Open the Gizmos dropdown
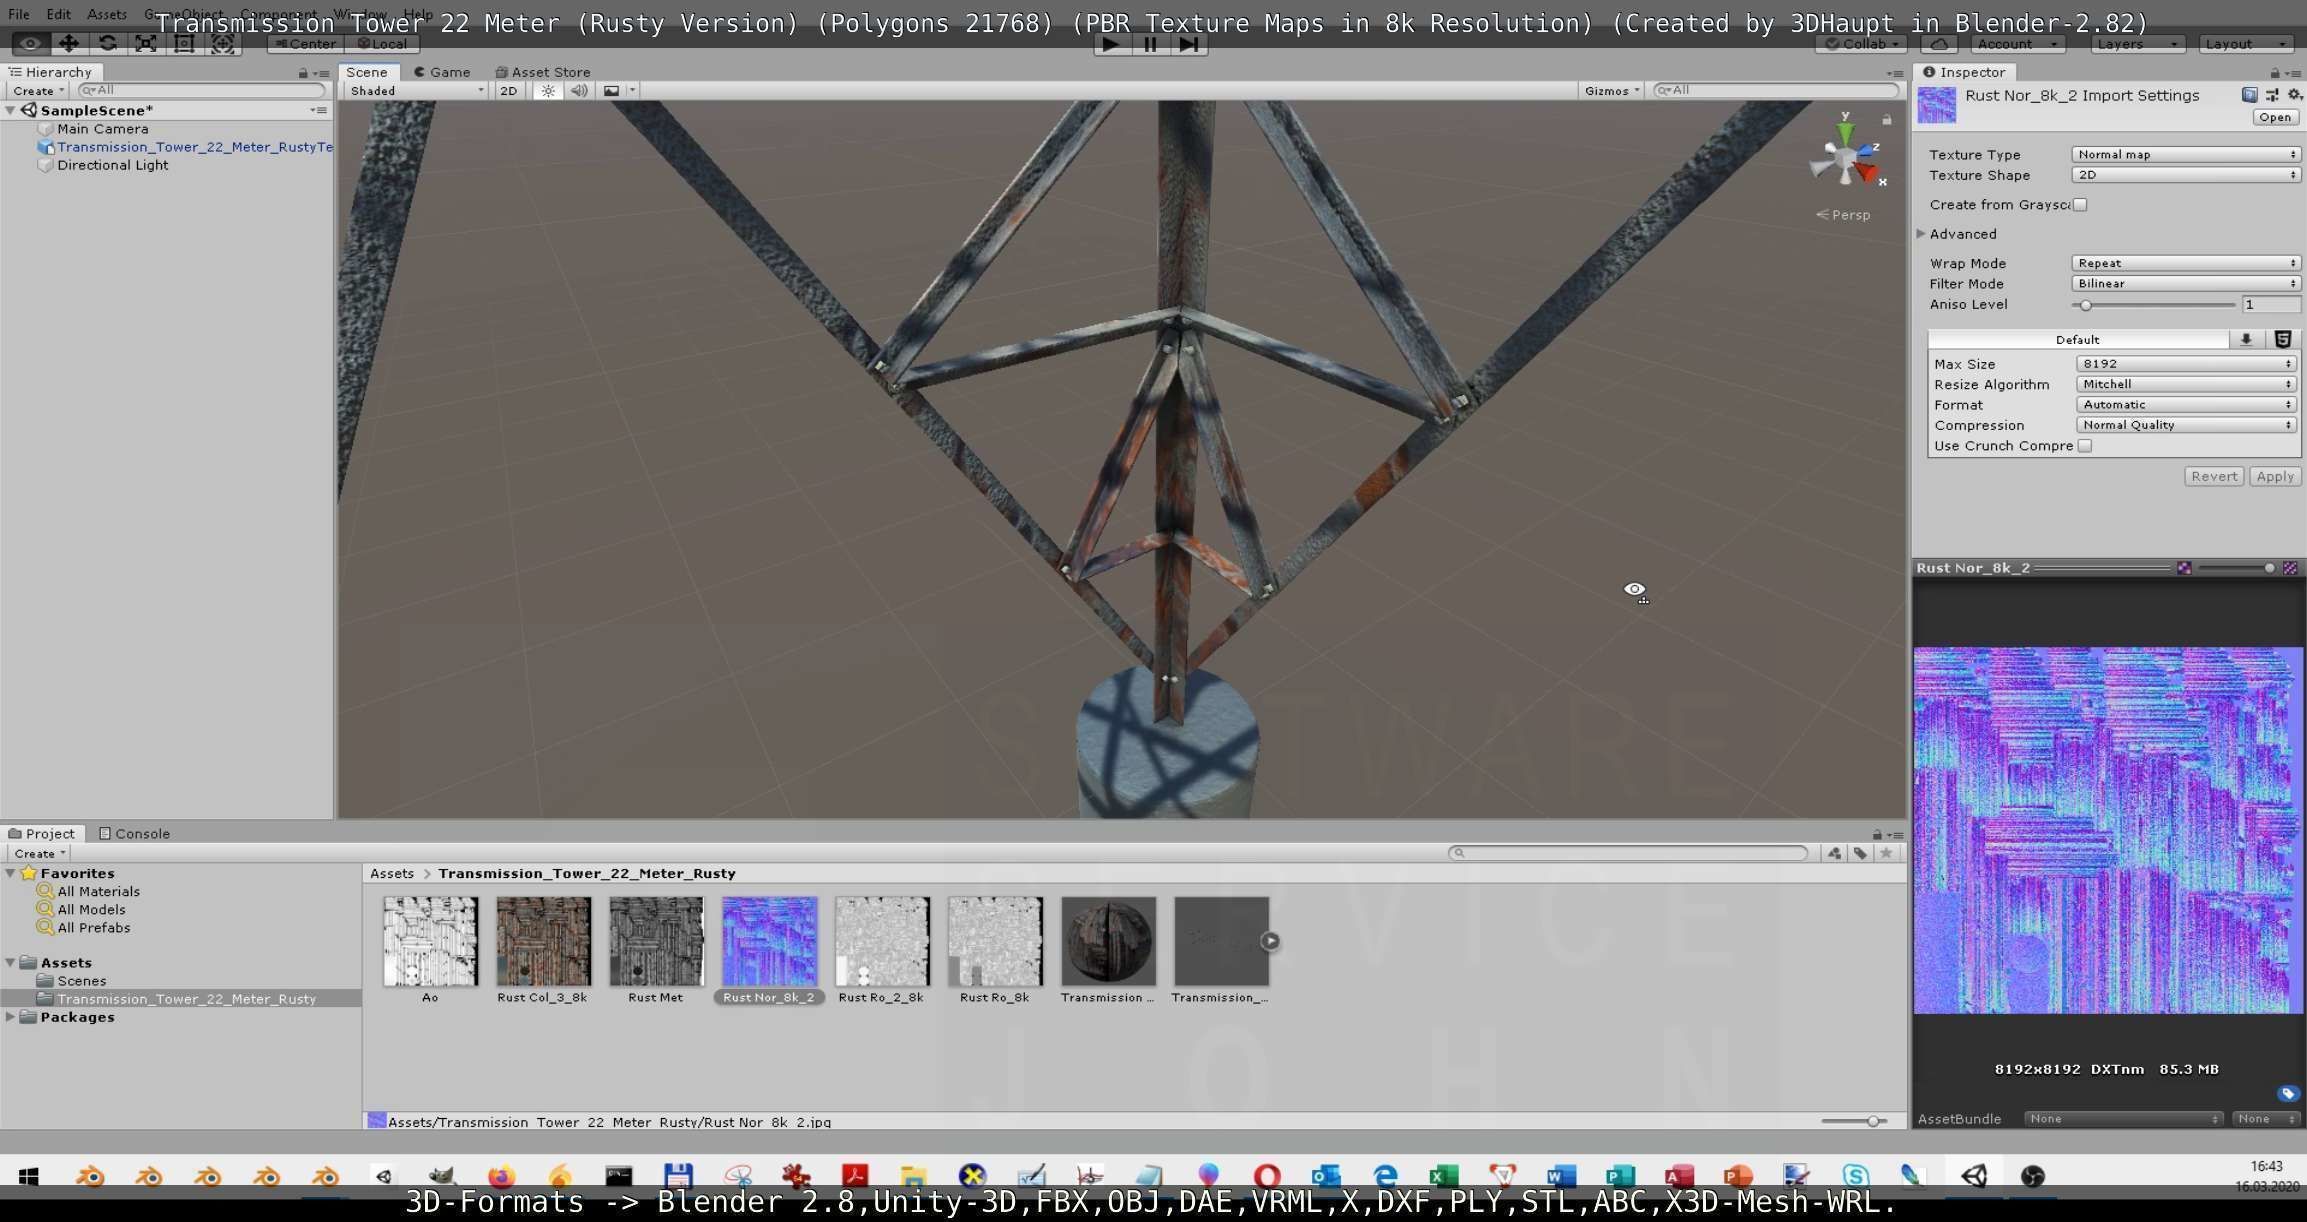 pyautogui.click(x=1611, y=90)
